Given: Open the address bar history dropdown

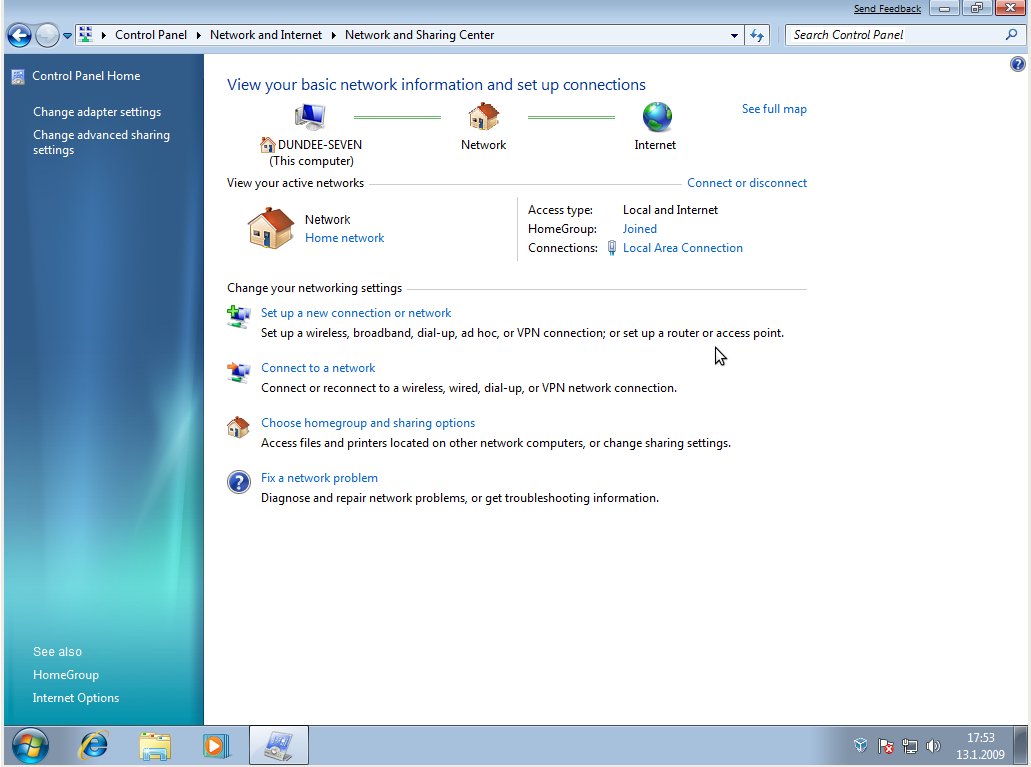Looking at the screenshot, I should point(734,36).
